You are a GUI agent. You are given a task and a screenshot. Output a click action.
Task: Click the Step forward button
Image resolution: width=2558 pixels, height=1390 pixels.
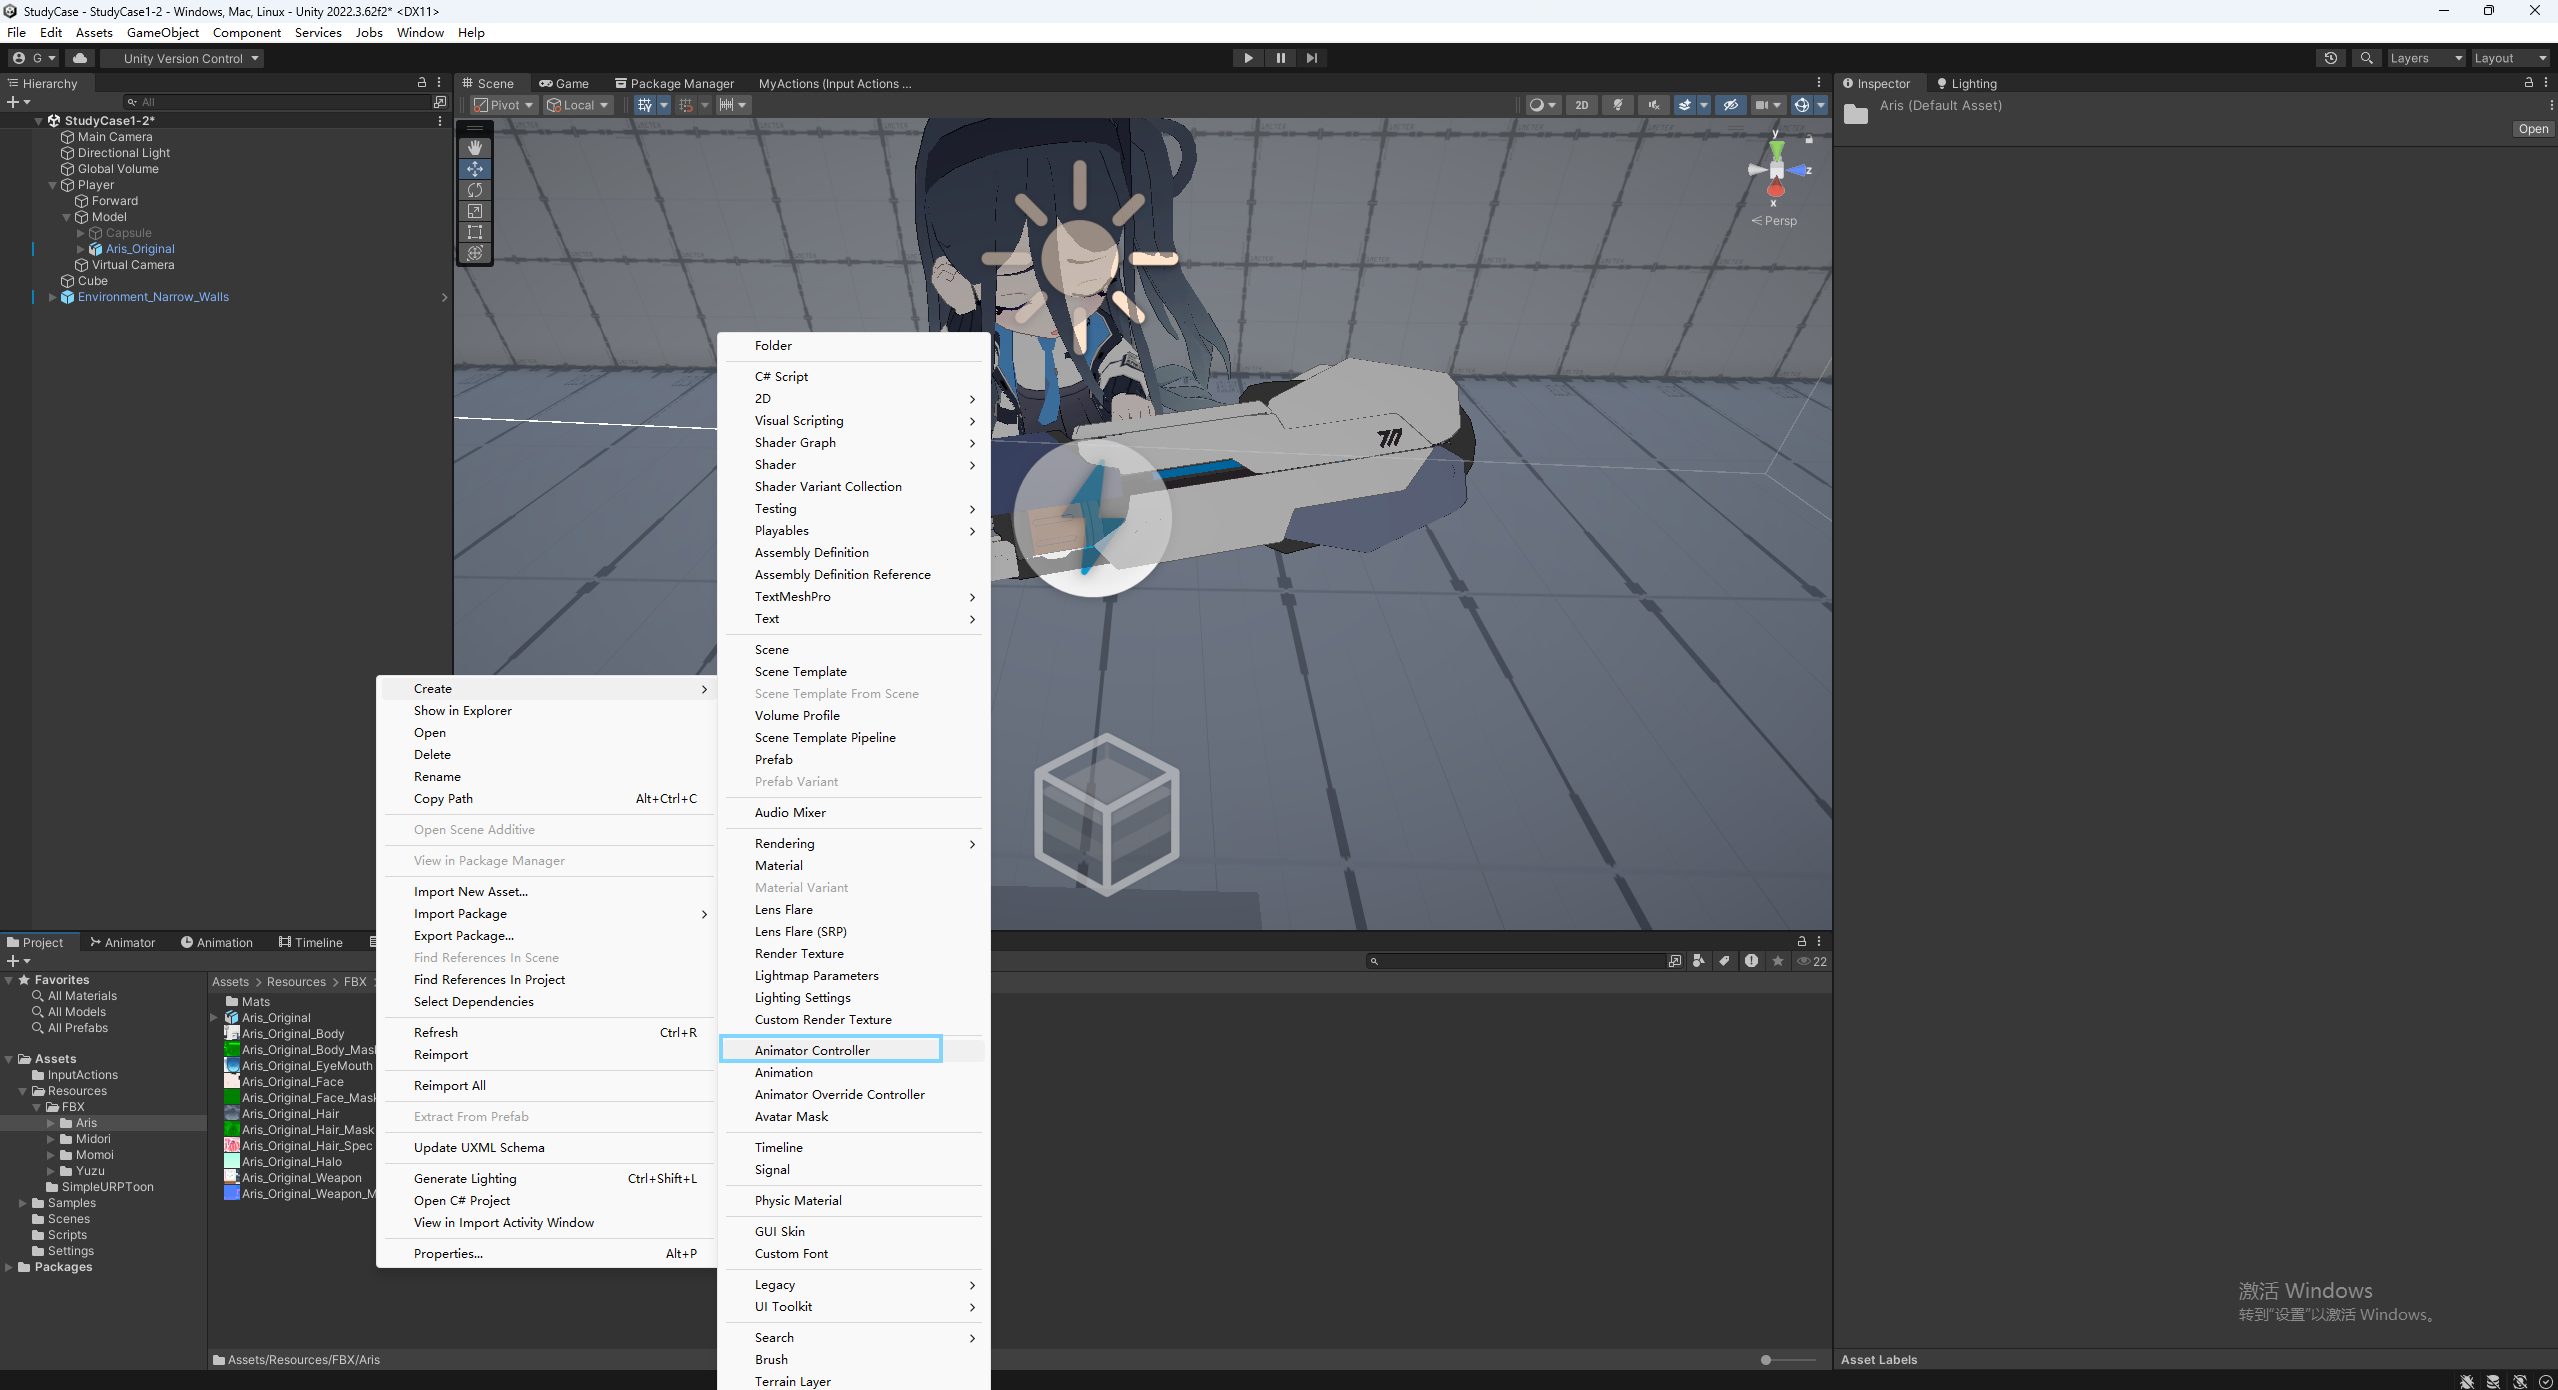[x=1312, y=58]
